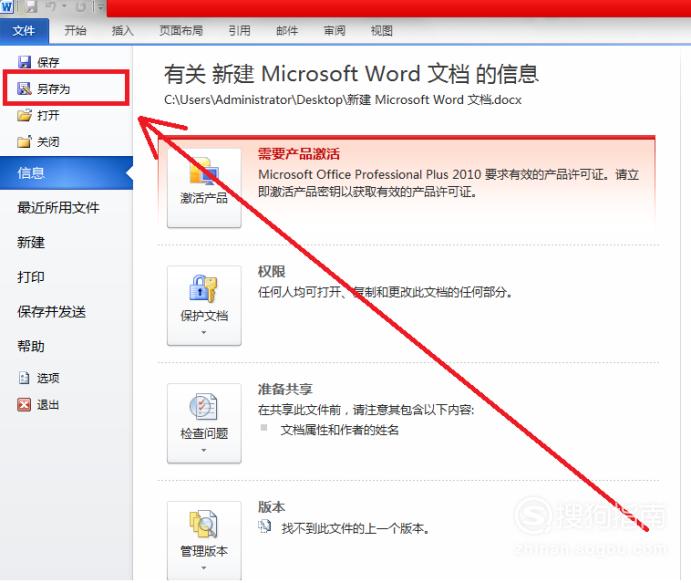Click the document icon beside 找不到此文件的上一个版本
The image size is (691, 583).
(x=265, y=526)
